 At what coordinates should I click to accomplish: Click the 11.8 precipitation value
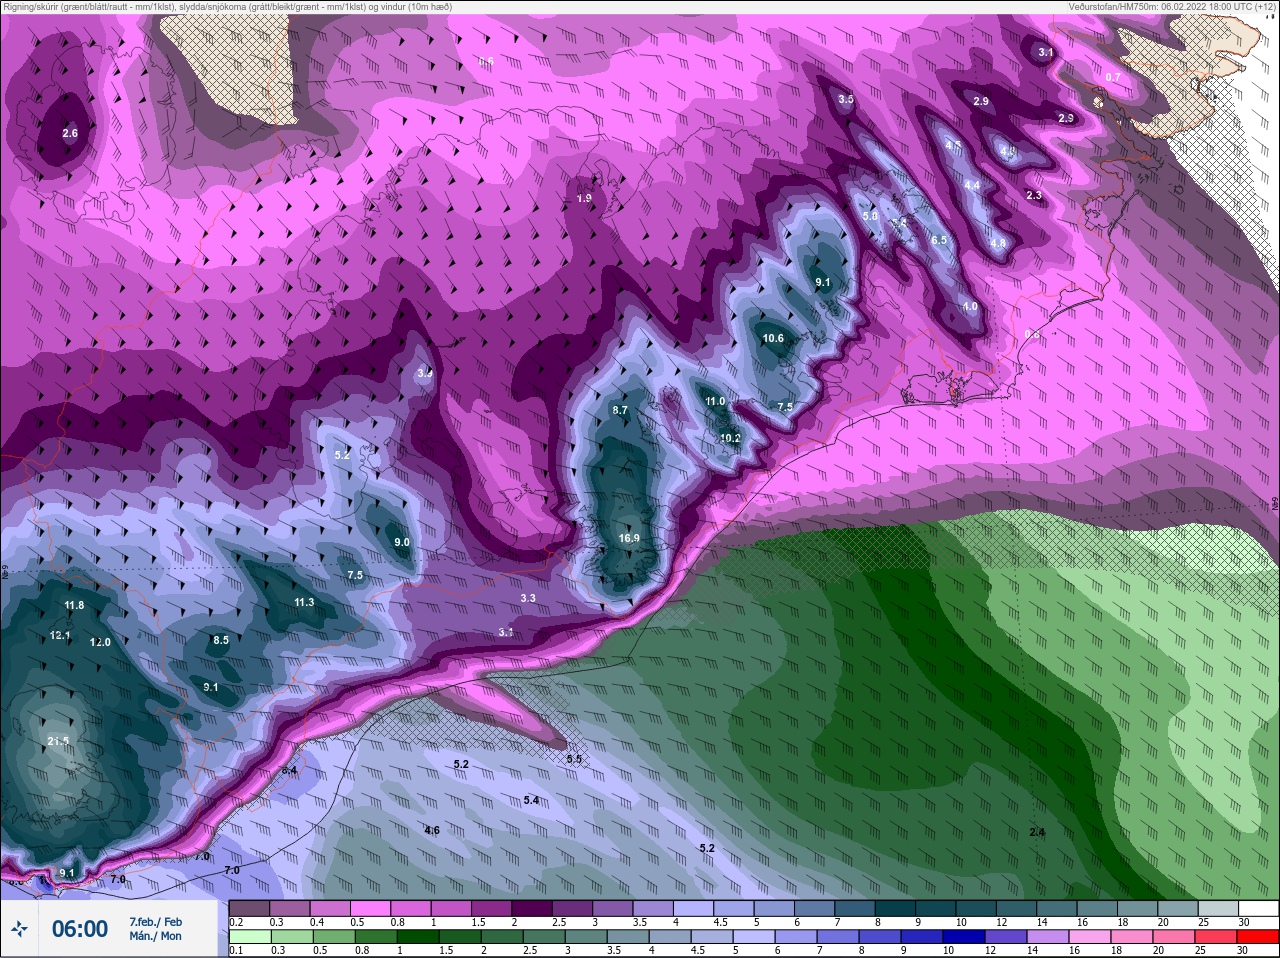[x=74, y=605]
